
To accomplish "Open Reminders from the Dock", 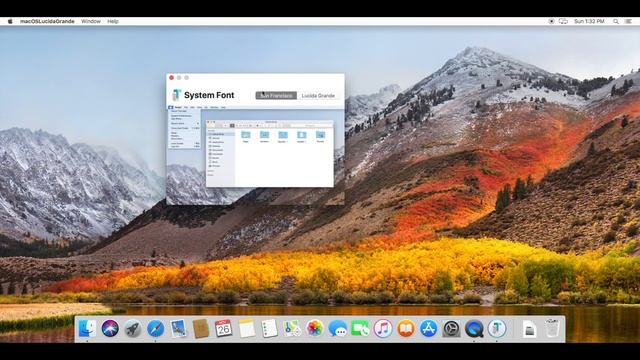I will [269, 328].
